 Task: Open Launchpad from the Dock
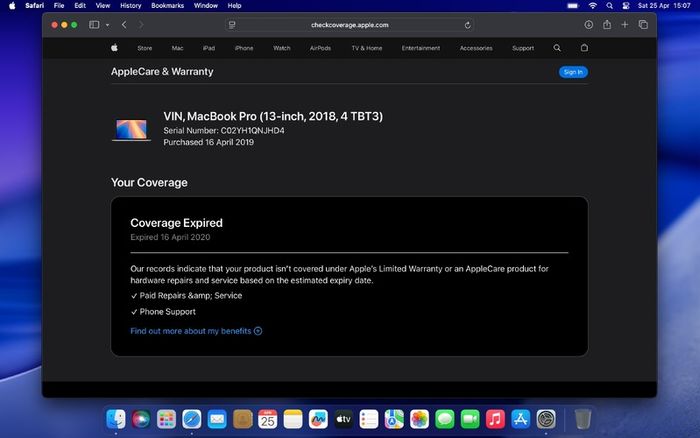coord(167,419)
